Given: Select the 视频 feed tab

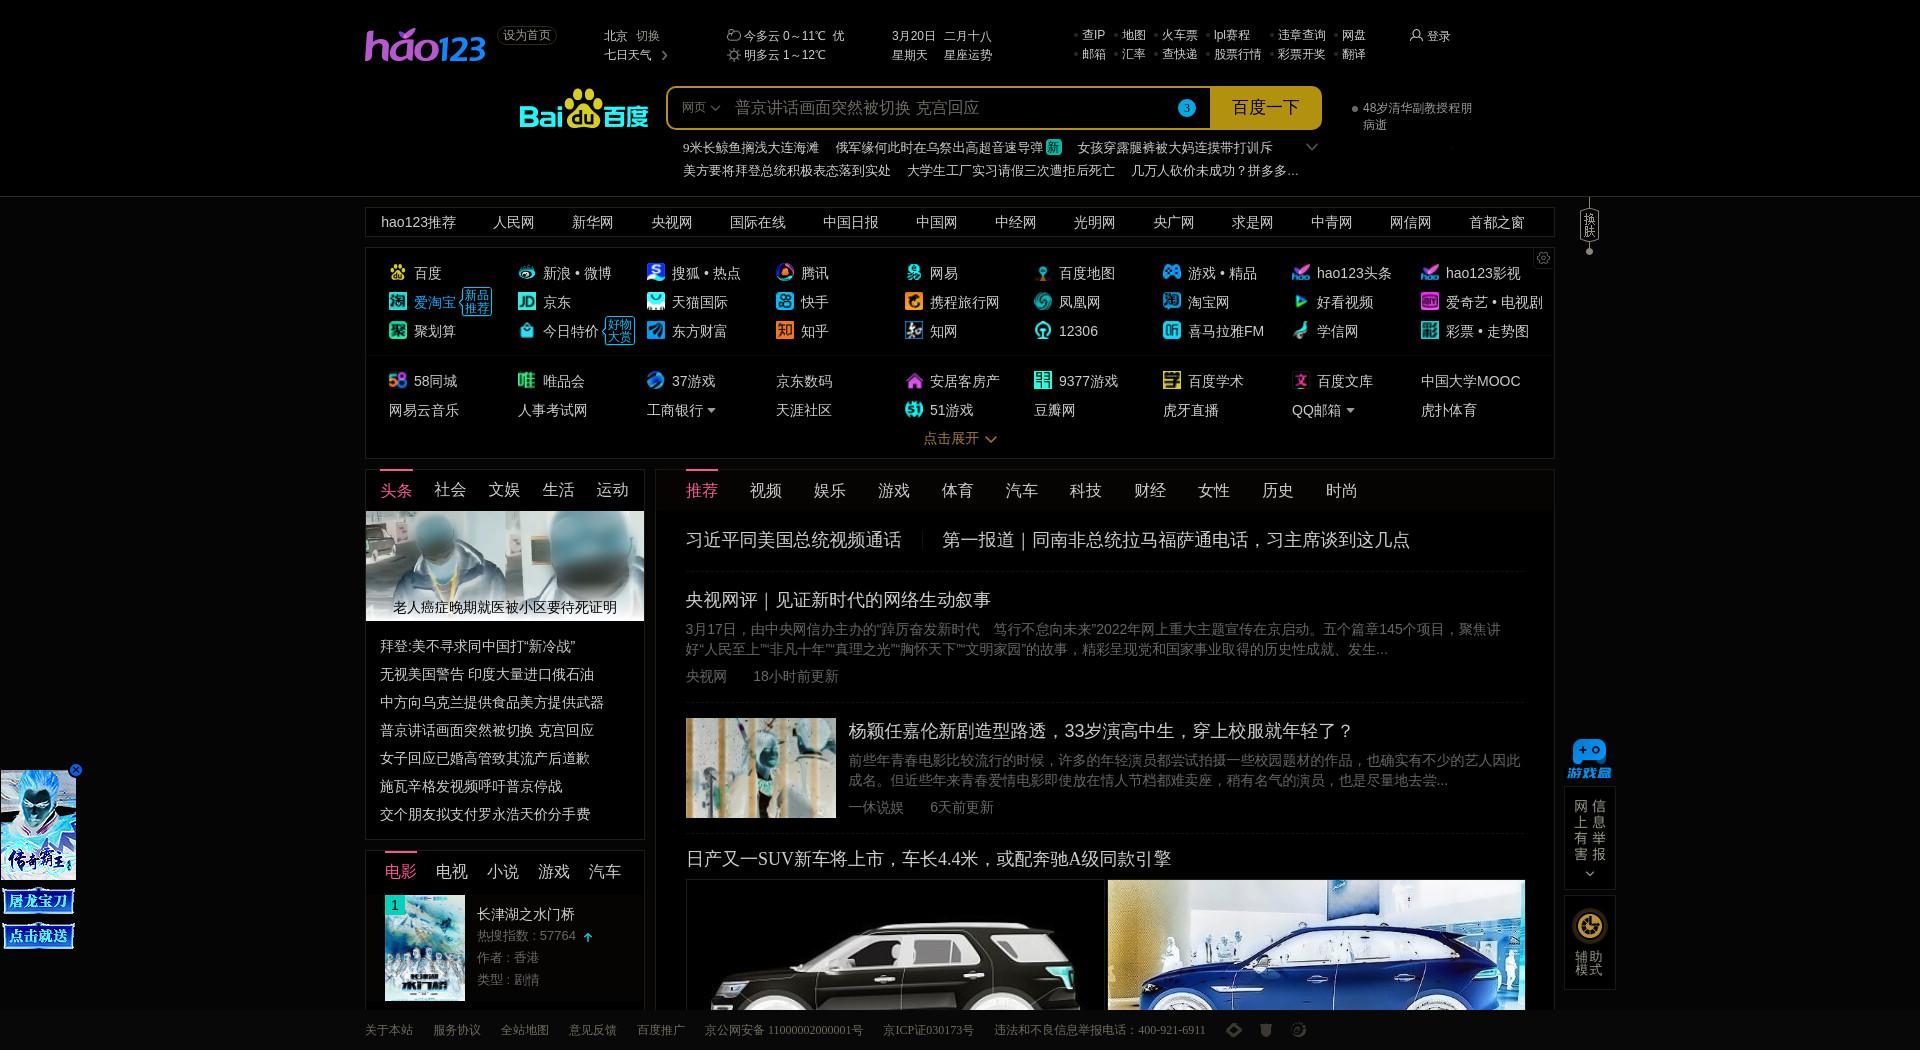Looking at the screenshot, I should (x=766, y=491).
